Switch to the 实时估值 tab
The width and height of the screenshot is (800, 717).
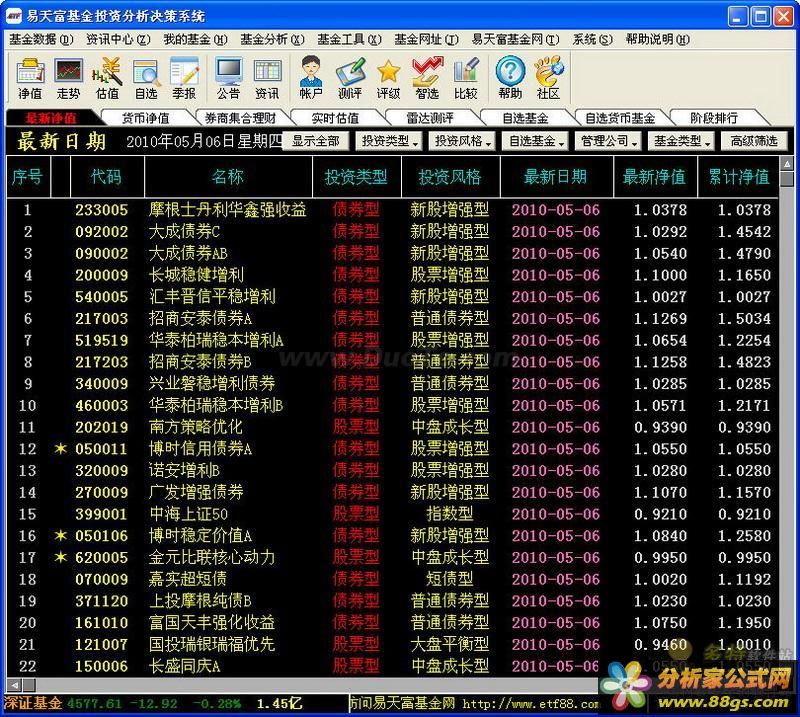(x=335, y=118)
